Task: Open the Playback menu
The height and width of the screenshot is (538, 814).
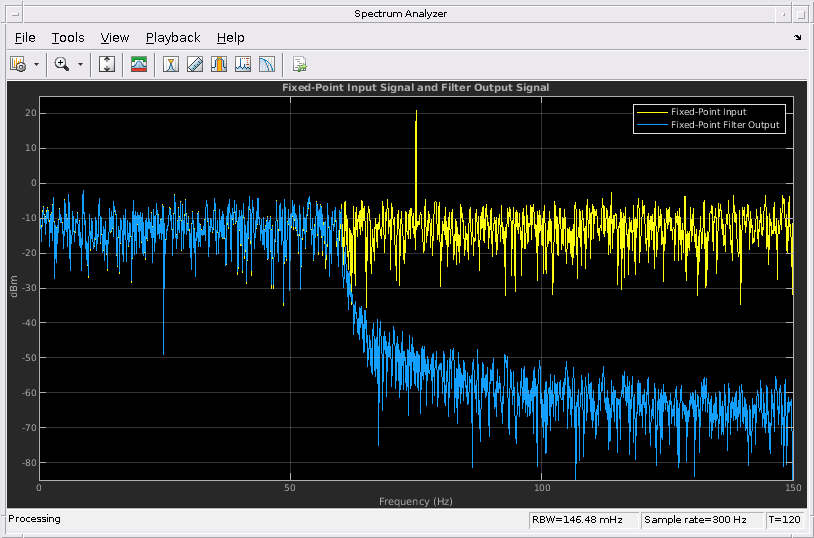Action: [x=173, y=38]
